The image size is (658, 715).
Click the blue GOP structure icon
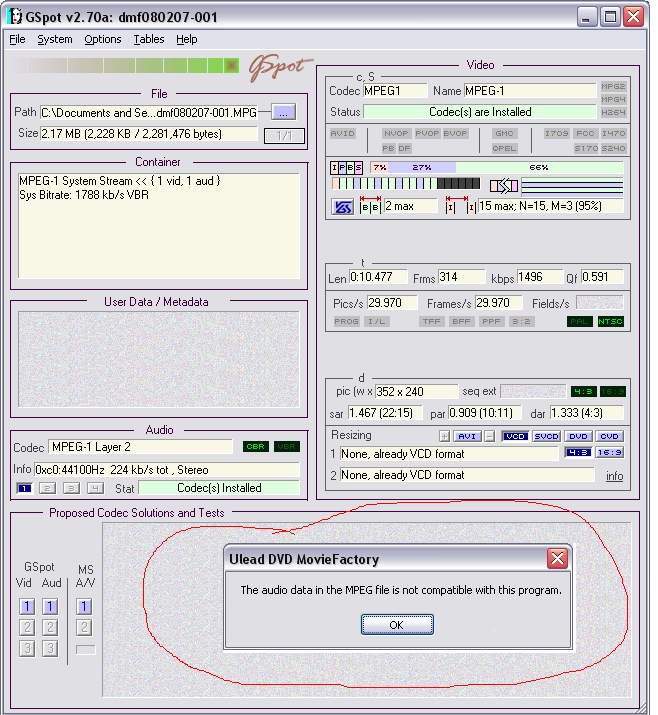pyautogui.click(x=342, y=207)
